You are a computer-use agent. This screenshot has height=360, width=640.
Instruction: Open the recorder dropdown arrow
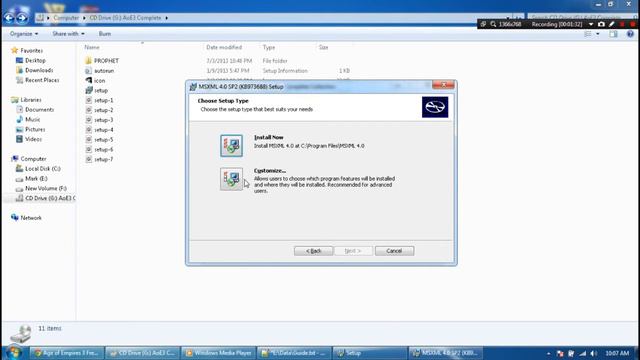[591, 24]
